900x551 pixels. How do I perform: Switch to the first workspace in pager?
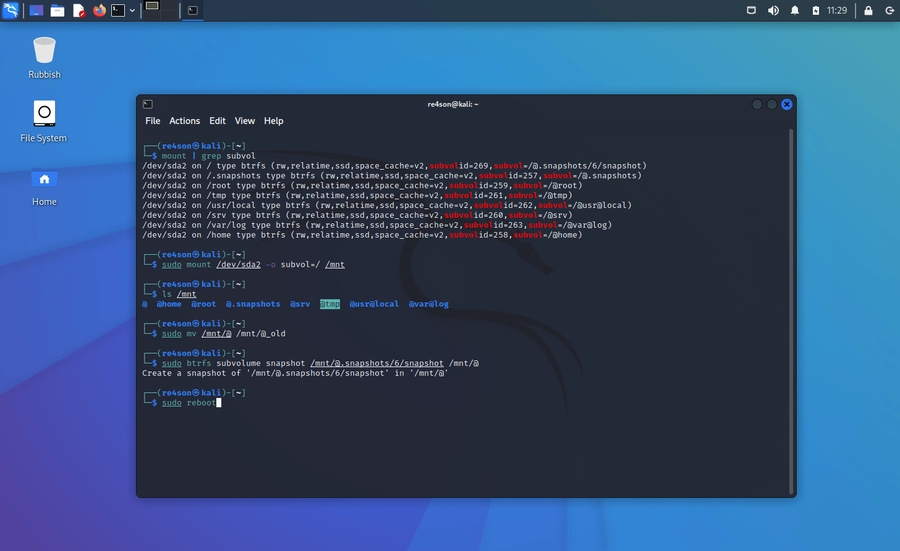152,7
